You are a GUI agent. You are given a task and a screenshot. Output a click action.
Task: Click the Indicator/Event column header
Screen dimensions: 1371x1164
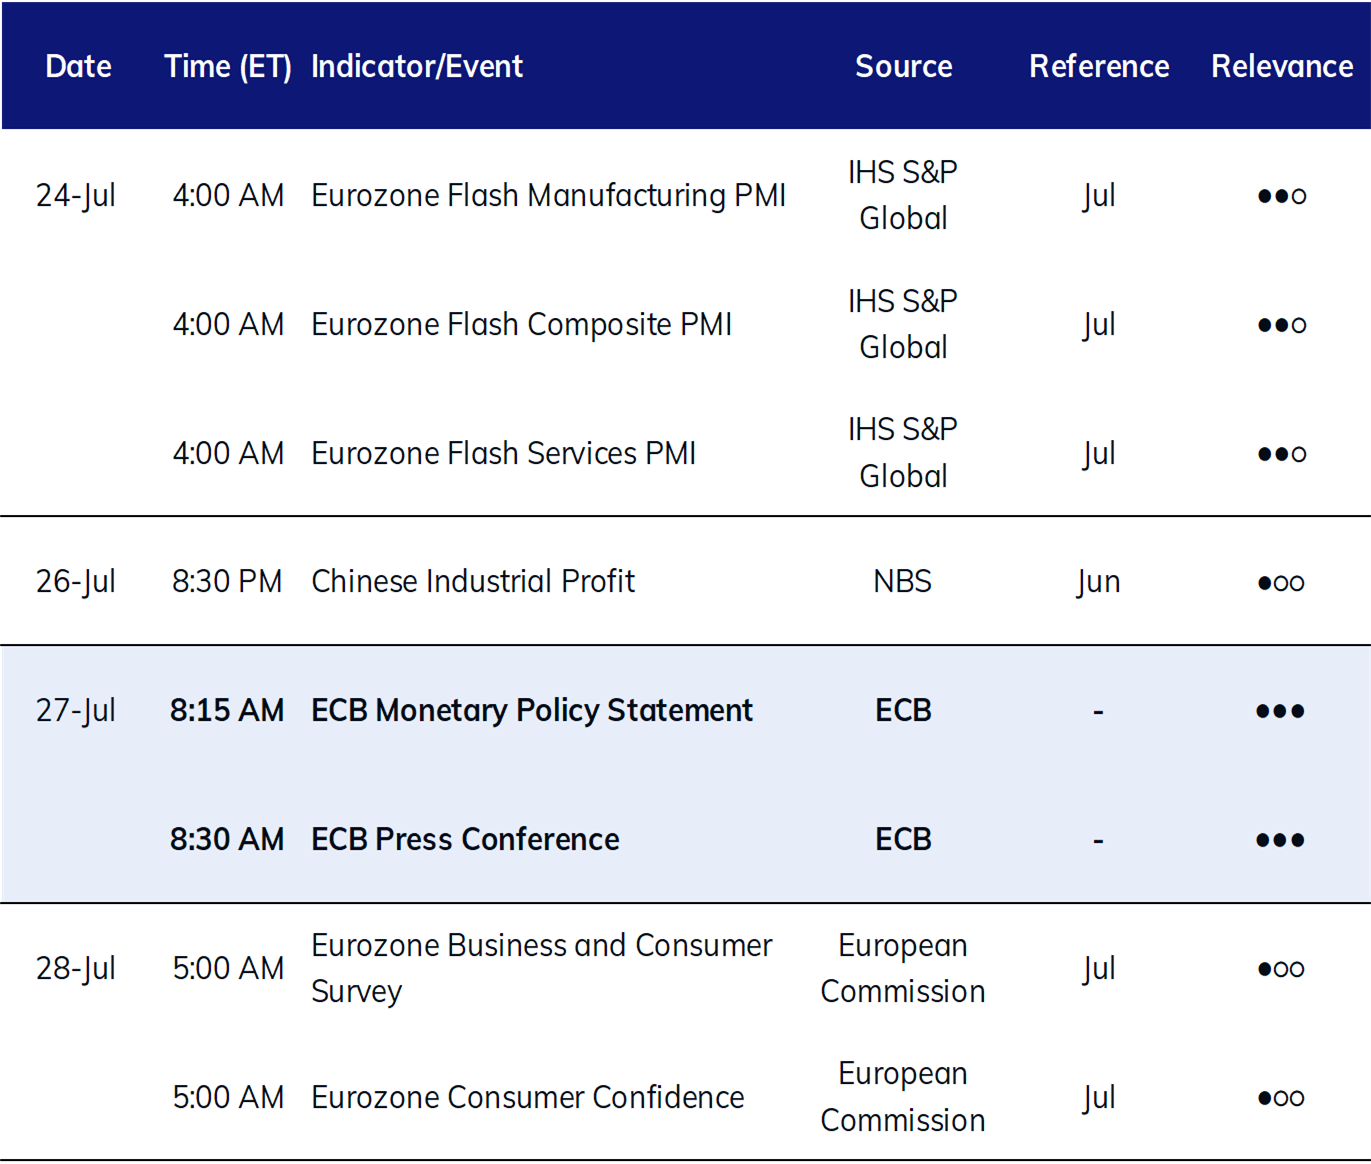pos(417,66)
